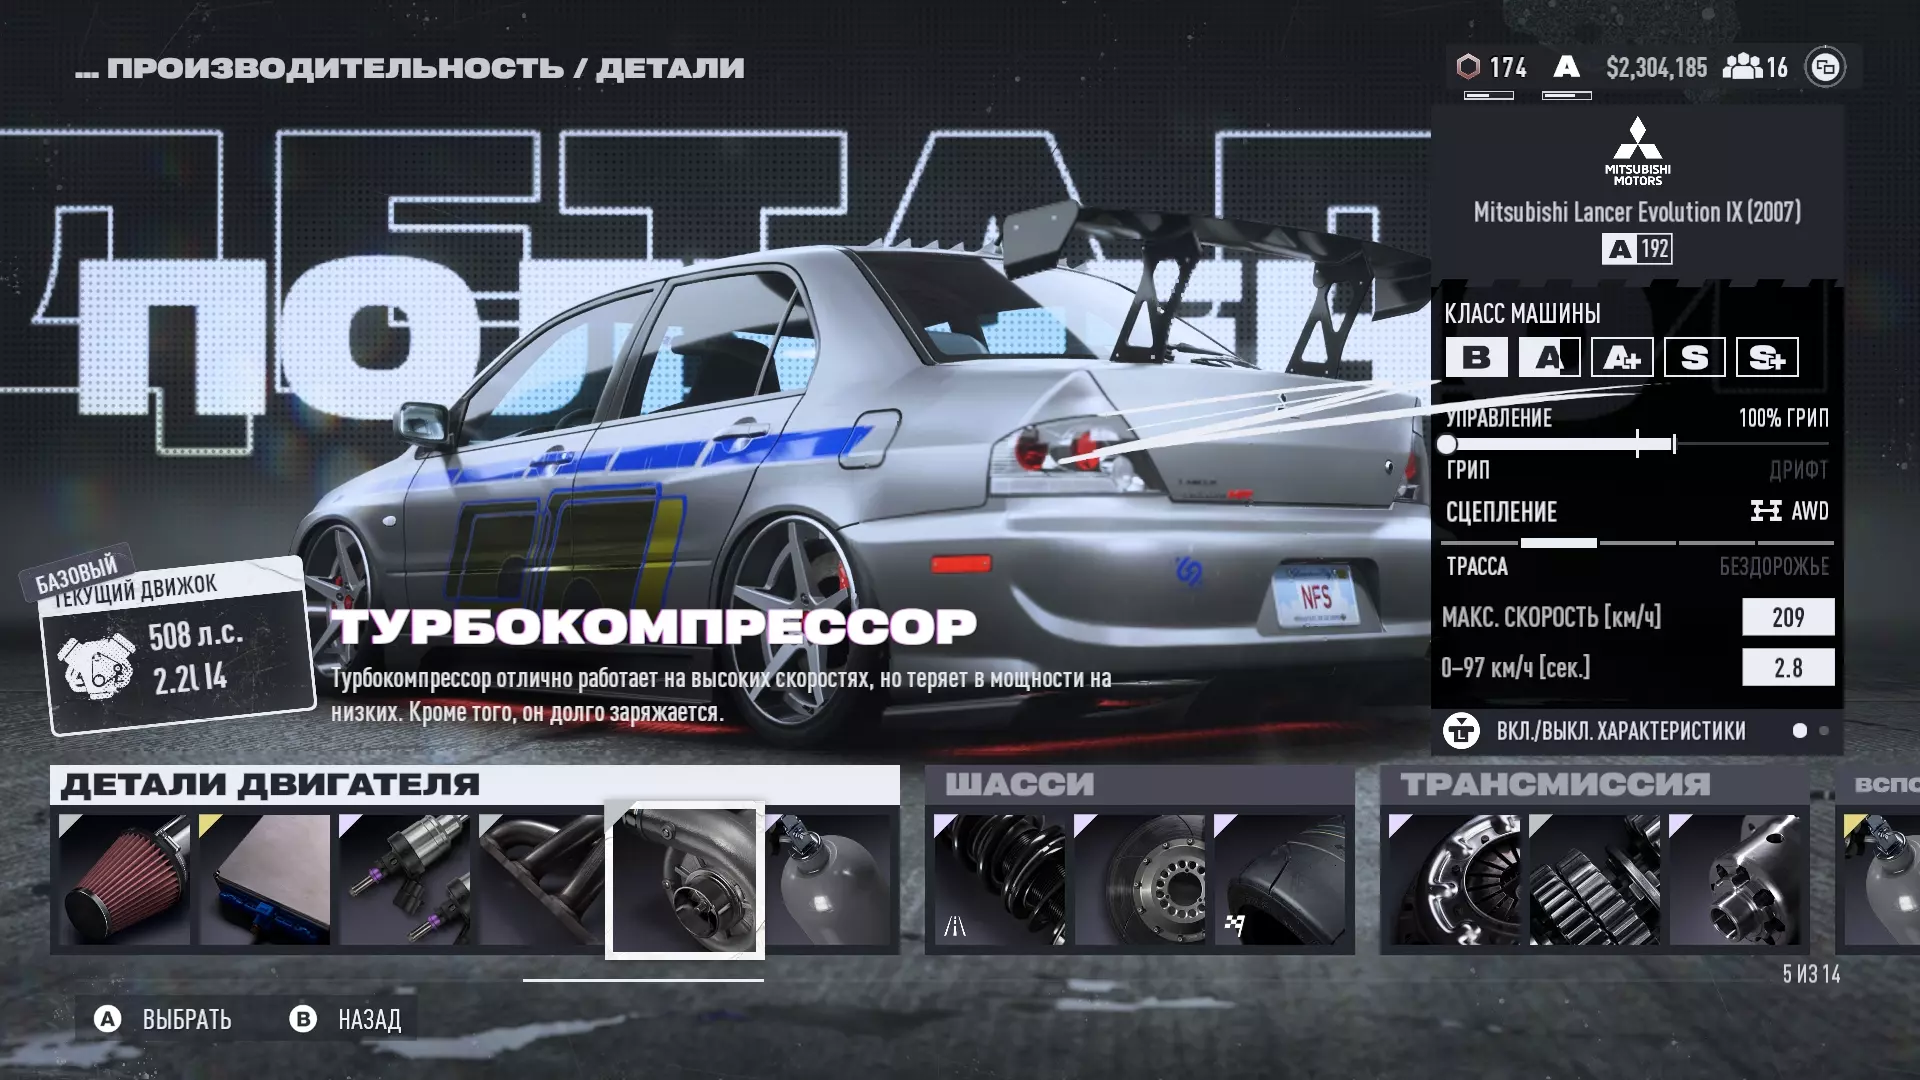Viewport: 1920px width, 1080px height.
Task: Pick the gearbox transmission part tile
Action: point(1594,879)
